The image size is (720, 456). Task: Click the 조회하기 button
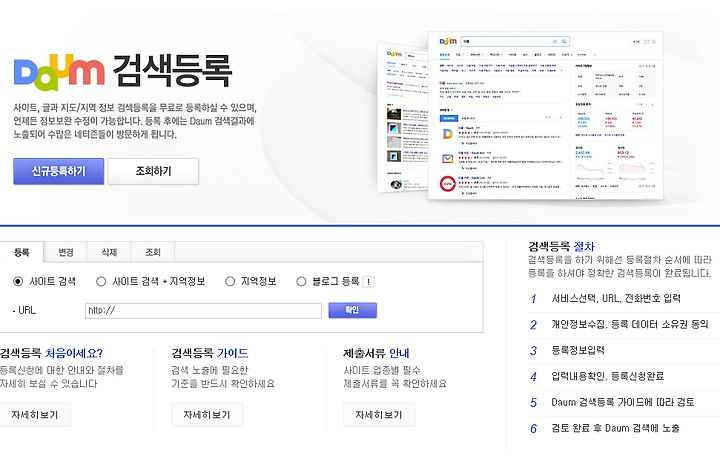click(153, 171)
